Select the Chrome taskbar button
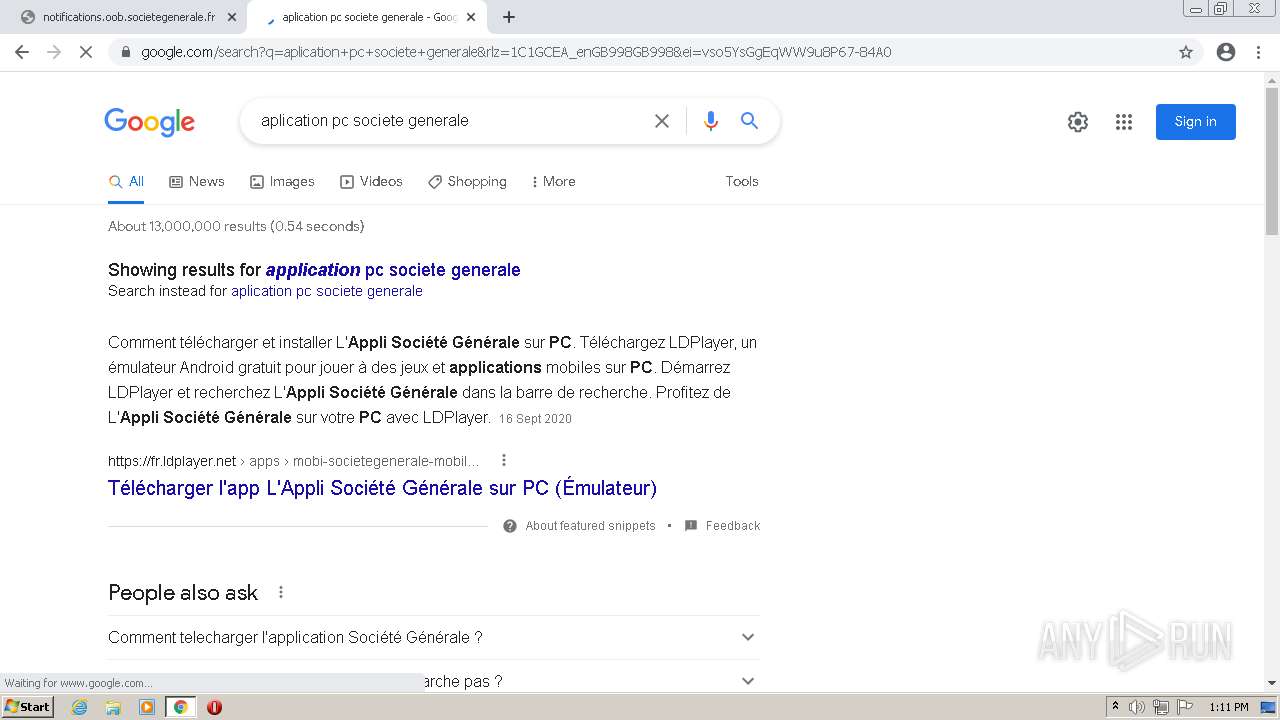Image resolution: width=1280 pixels, height=720 pixels. pyautogui.click(x=180, y=707)
